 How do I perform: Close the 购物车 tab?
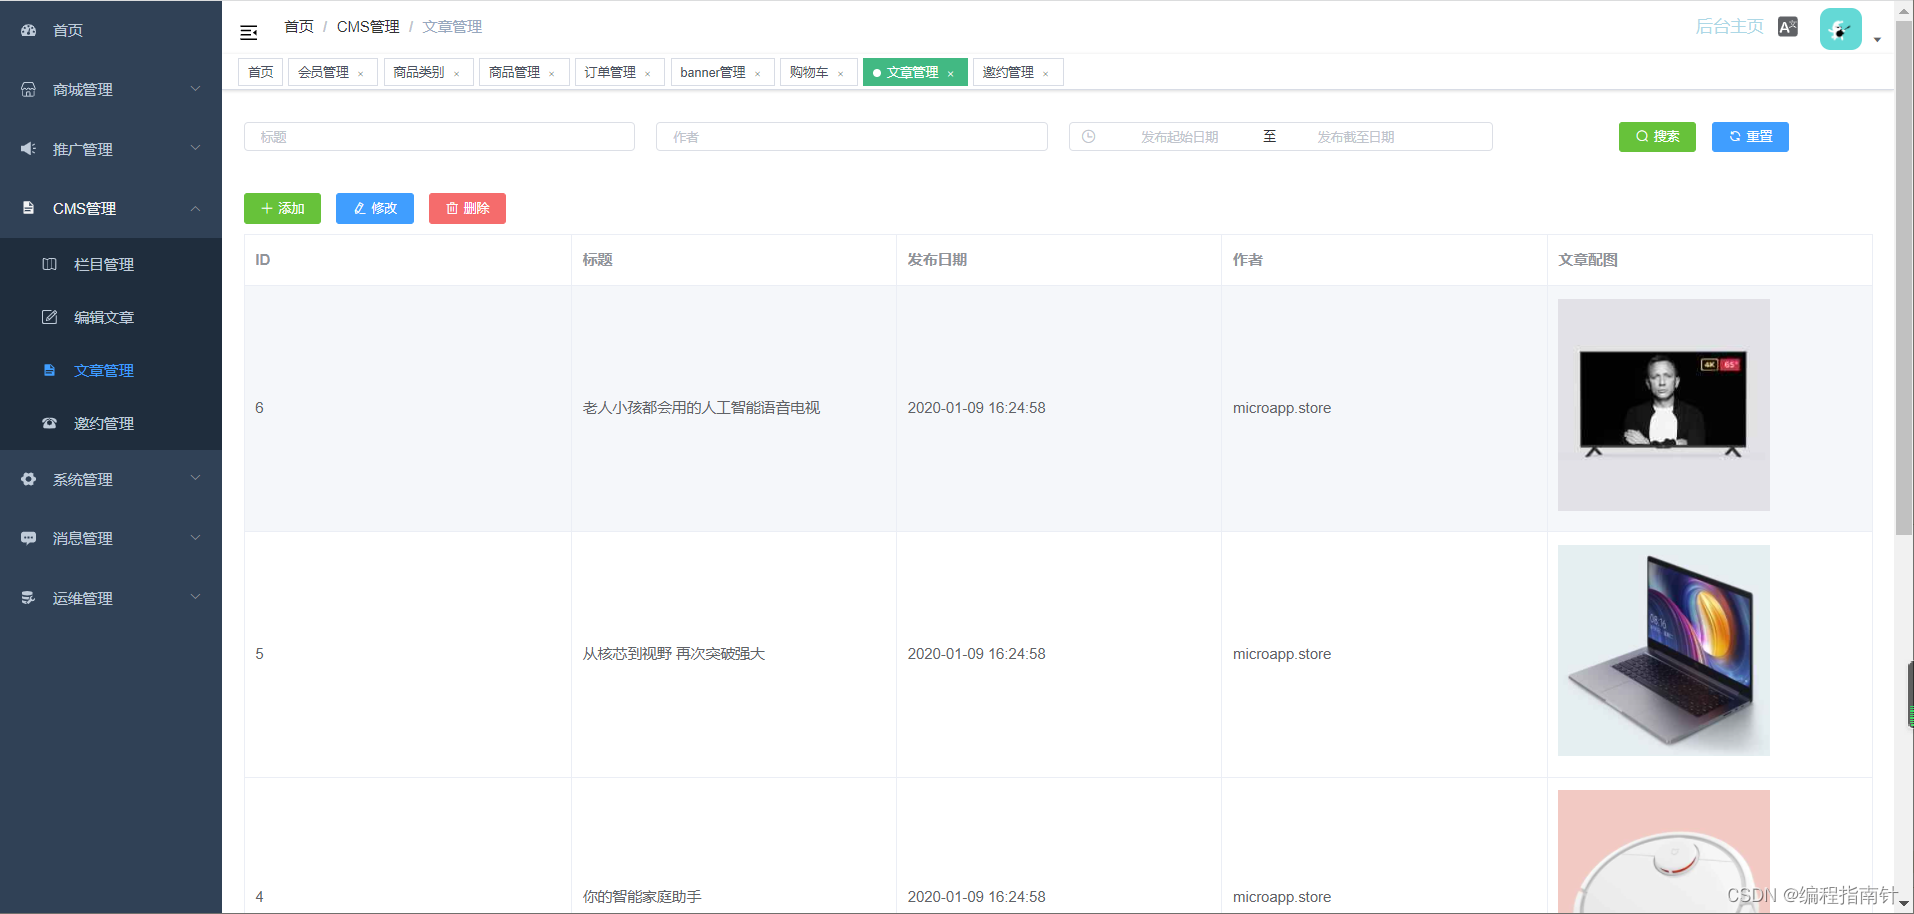click(x=841, y=73)
